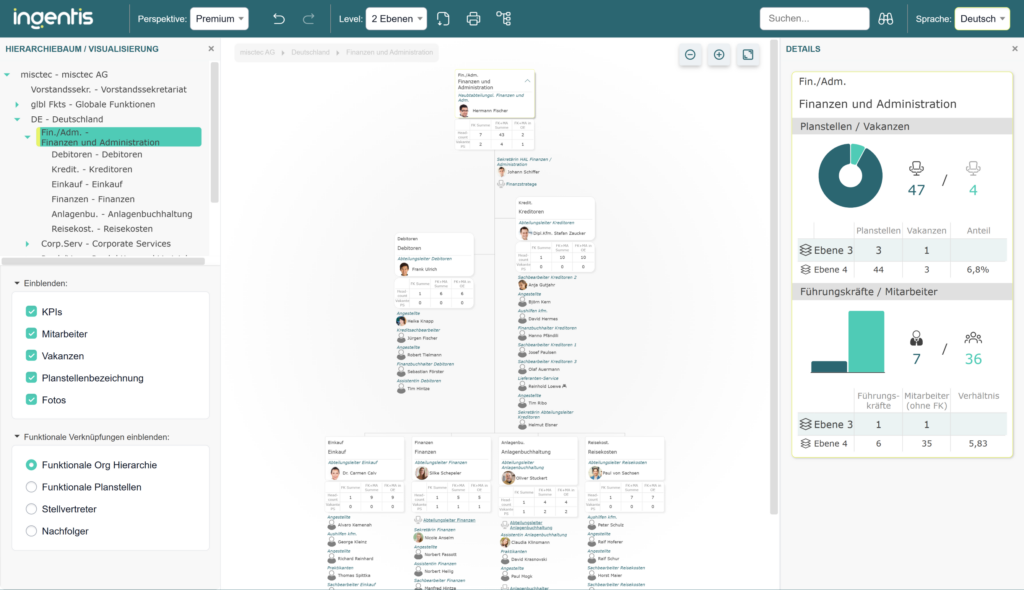The height and width of the screenshot is (590, 1024).
Task: Uncheck the Vakanzen checkbox
Action: [x=31, y=355]
